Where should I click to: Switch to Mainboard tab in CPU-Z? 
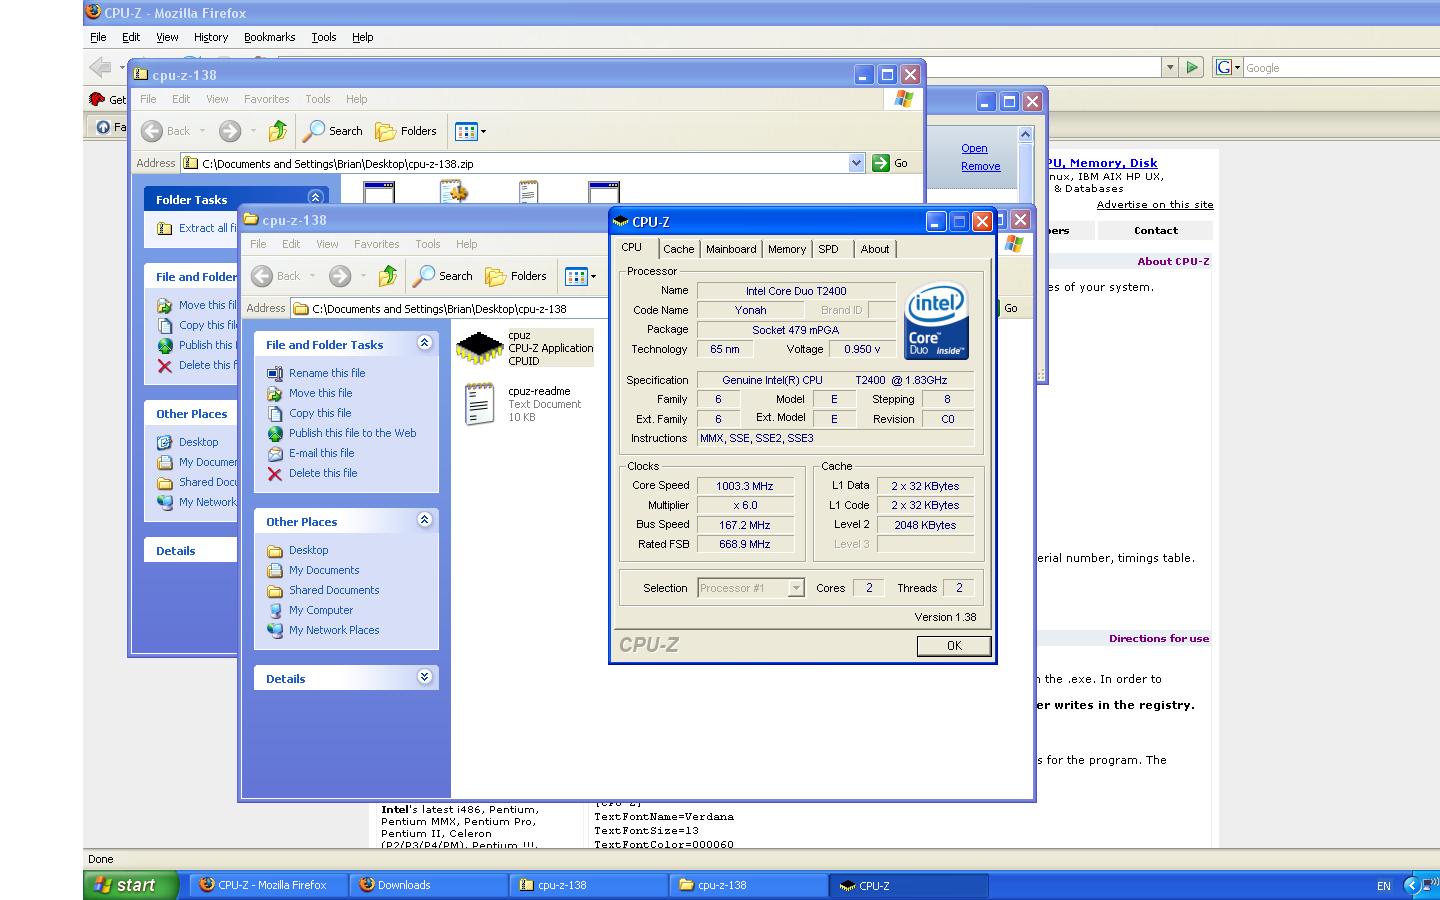731,249
